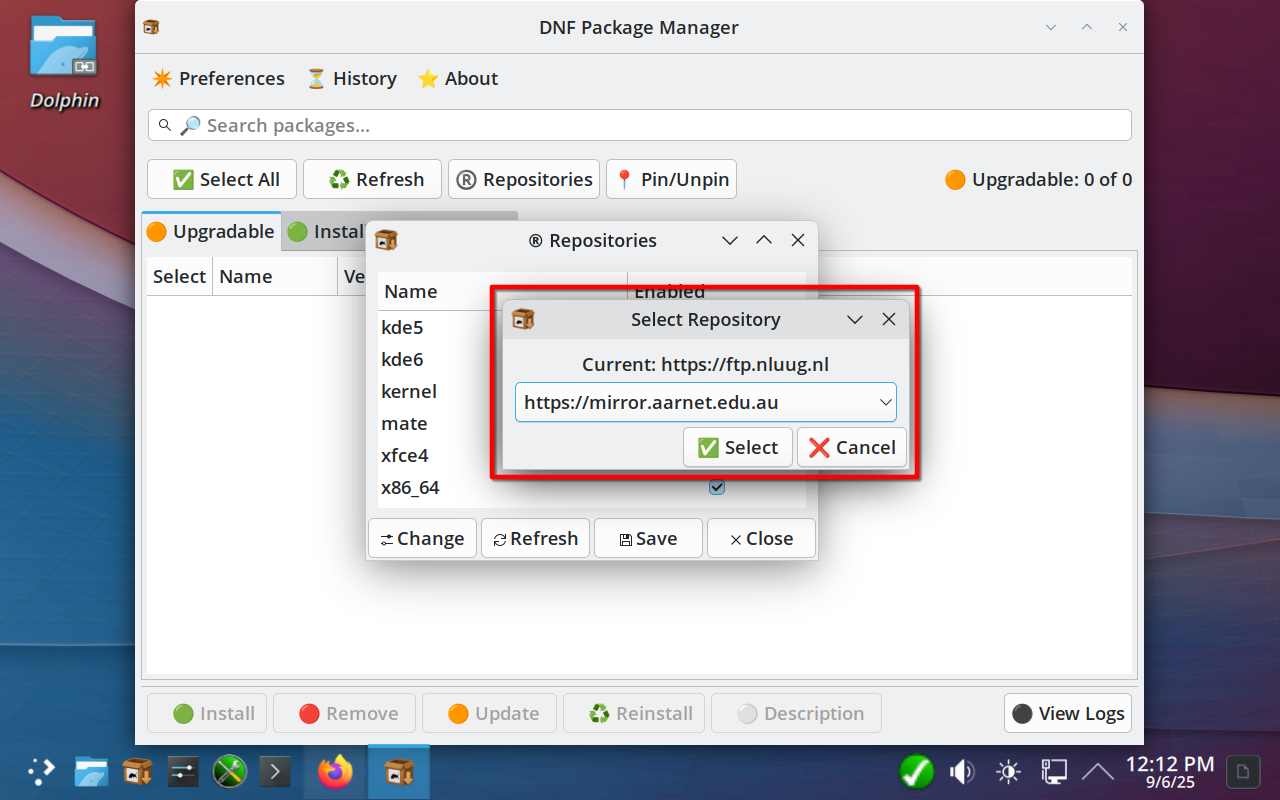The image size is (1280, 800).
Task: Open the KDE application launcher
Action: pos(40,771)
